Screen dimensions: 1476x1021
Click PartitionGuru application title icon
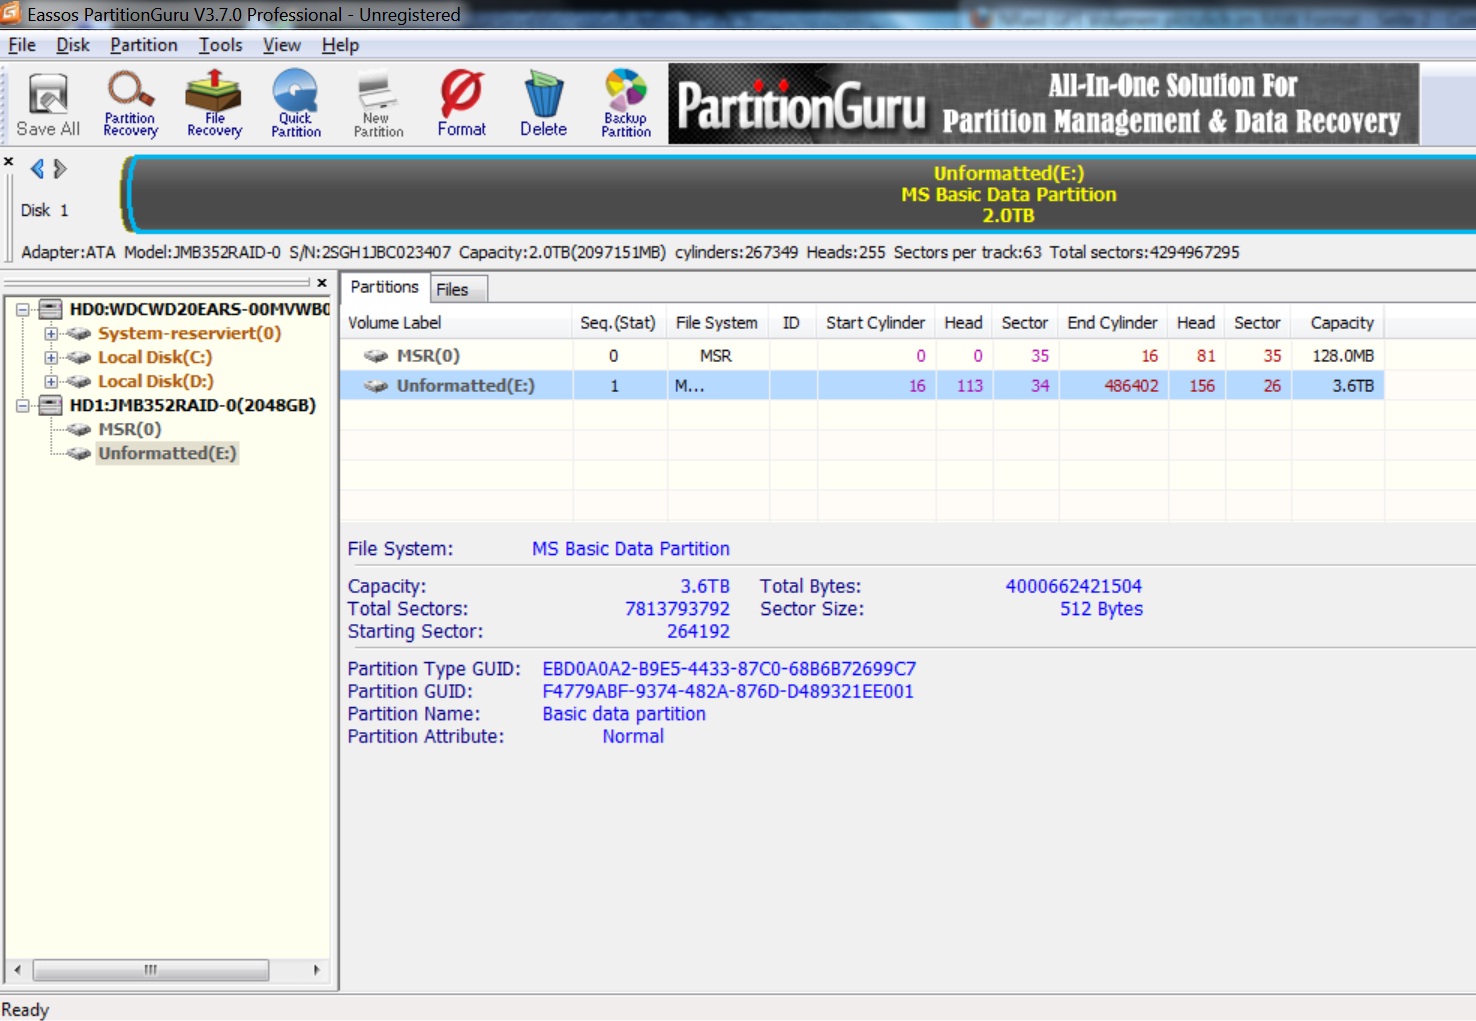coord(10,13)
